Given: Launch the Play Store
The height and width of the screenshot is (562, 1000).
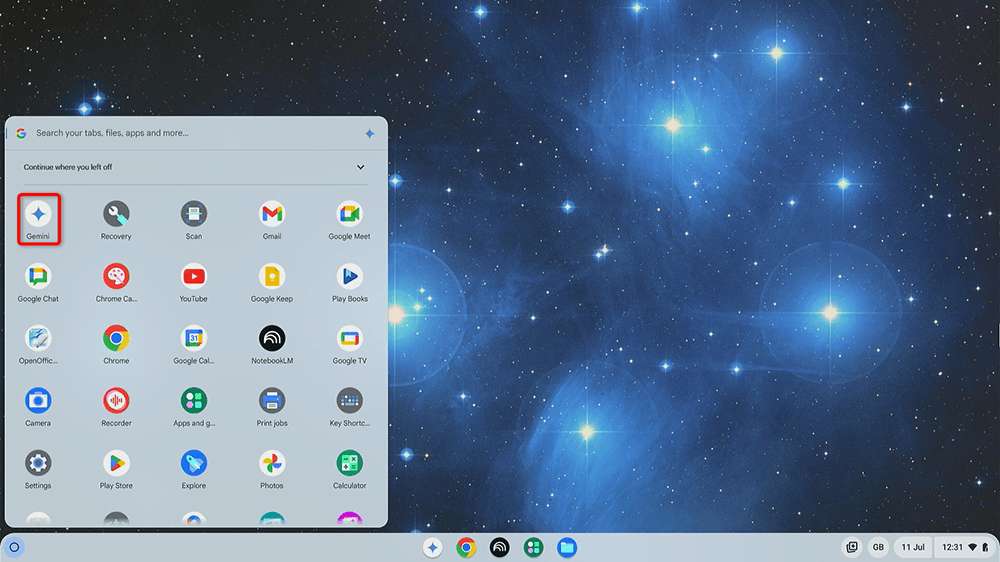Looking at the screenshot, I should [x=116, y=470].
